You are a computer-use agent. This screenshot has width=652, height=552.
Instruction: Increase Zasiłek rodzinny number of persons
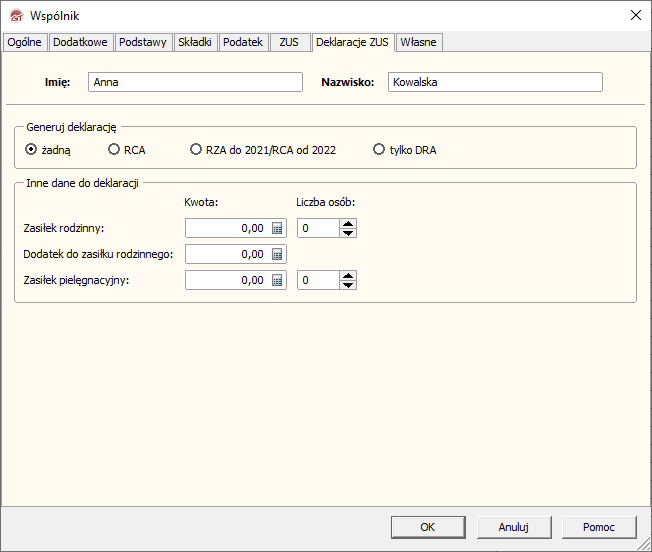click(348, 224)
